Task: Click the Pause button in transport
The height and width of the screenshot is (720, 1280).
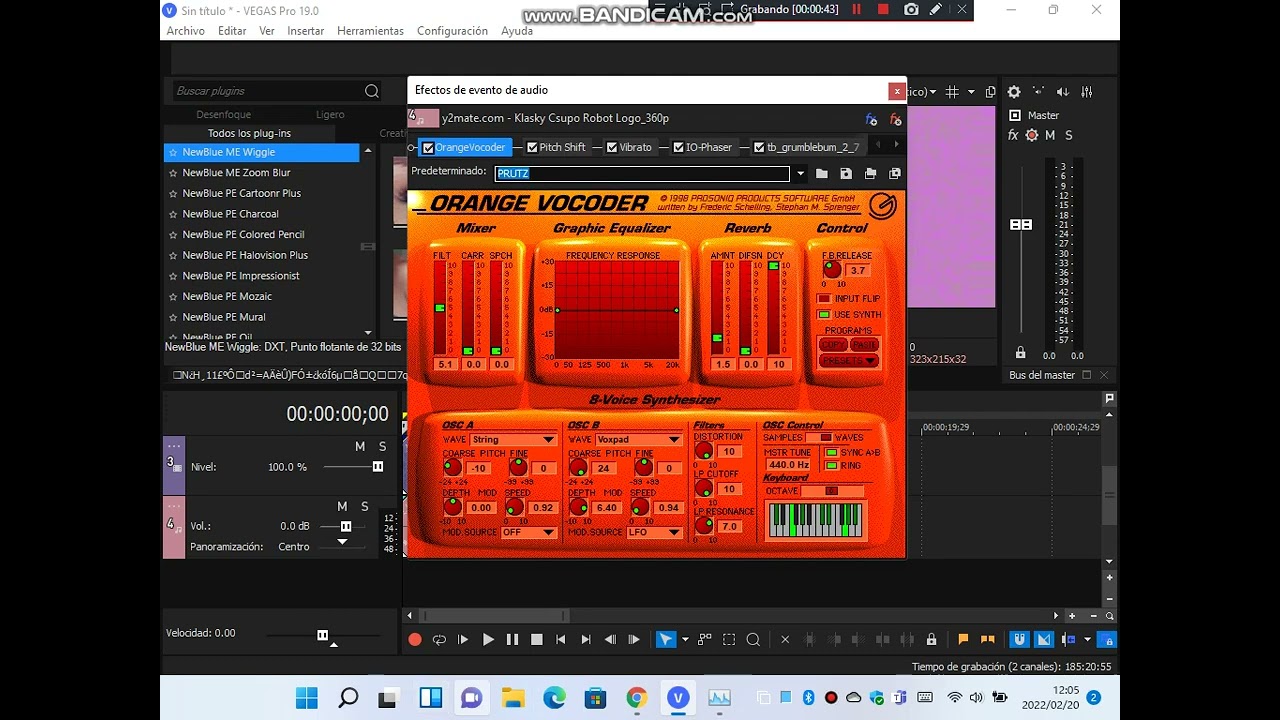Action: pos(512,640)
